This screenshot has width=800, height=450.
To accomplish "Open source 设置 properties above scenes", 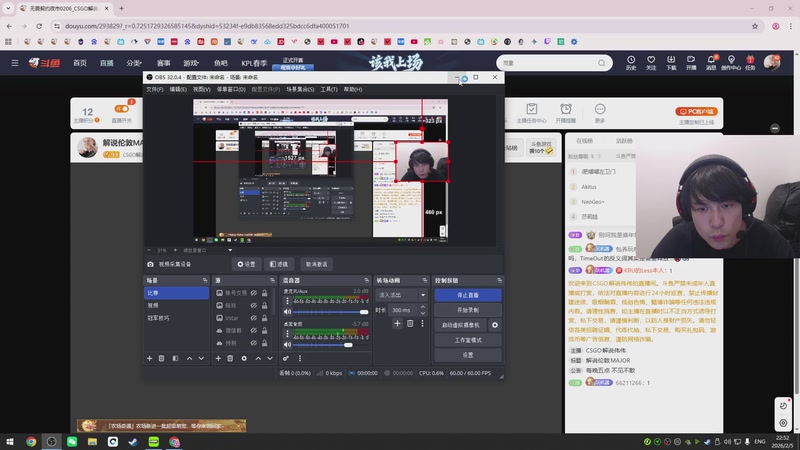I will pyautogui.click(x=246, y=264).
